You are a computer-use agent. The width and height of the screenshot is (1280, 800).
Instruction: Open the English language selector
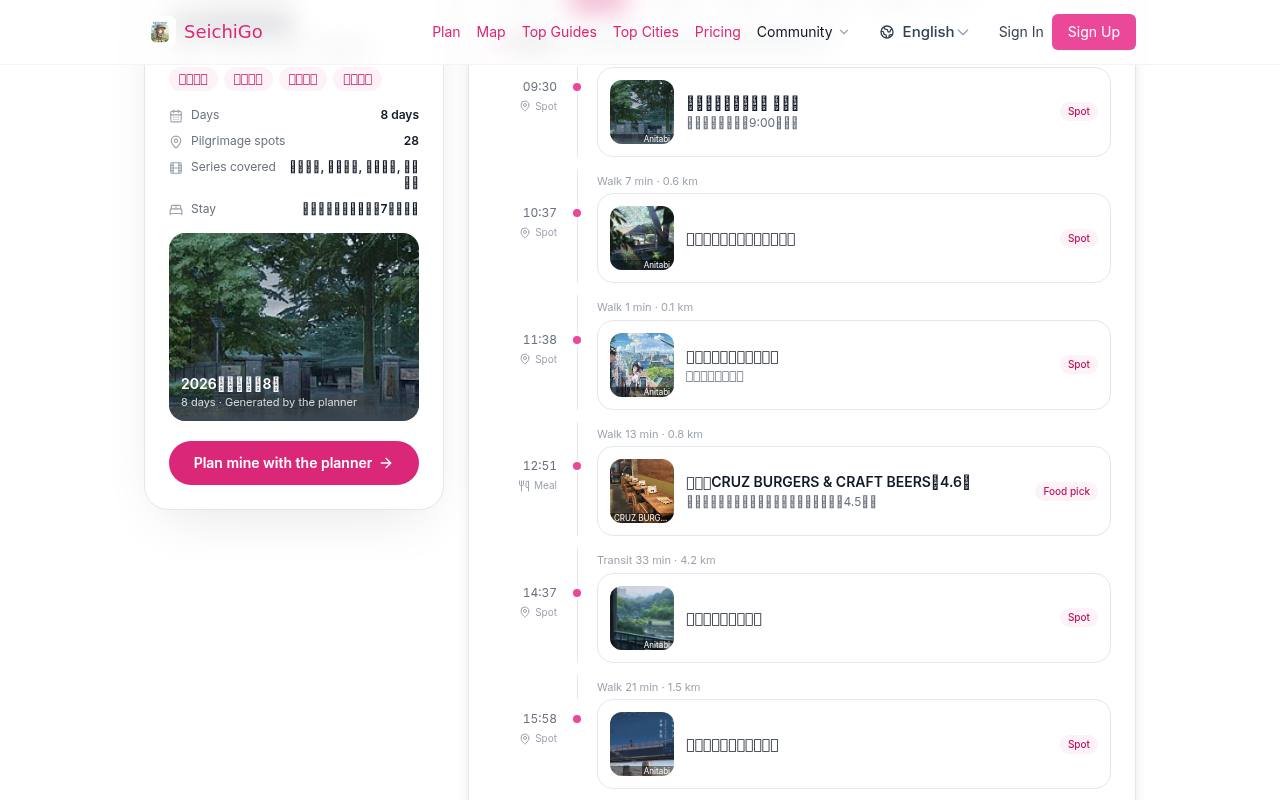pyautogui.click(x=925, y=32)
